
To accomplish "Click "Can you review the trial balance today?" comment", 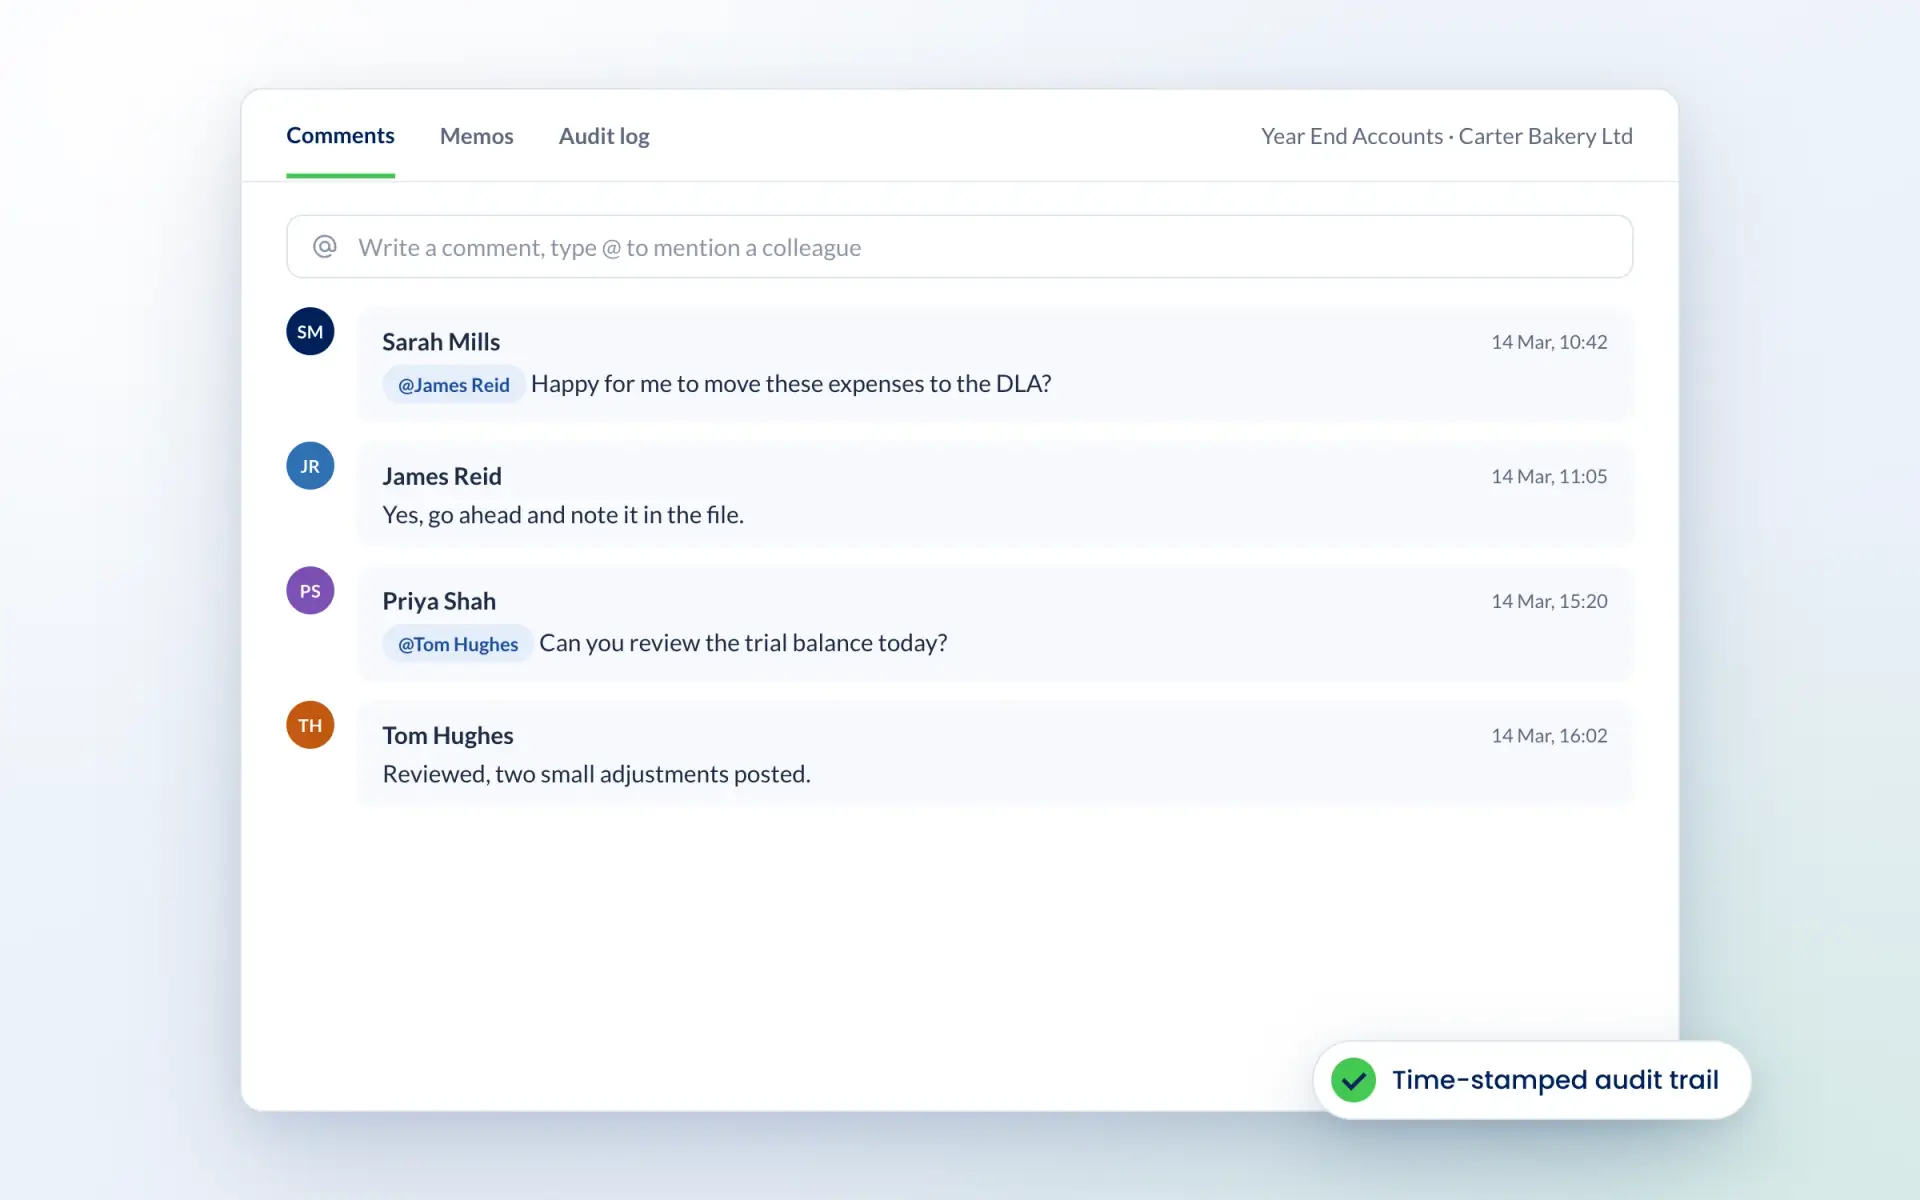I will [x=743, y=643].
